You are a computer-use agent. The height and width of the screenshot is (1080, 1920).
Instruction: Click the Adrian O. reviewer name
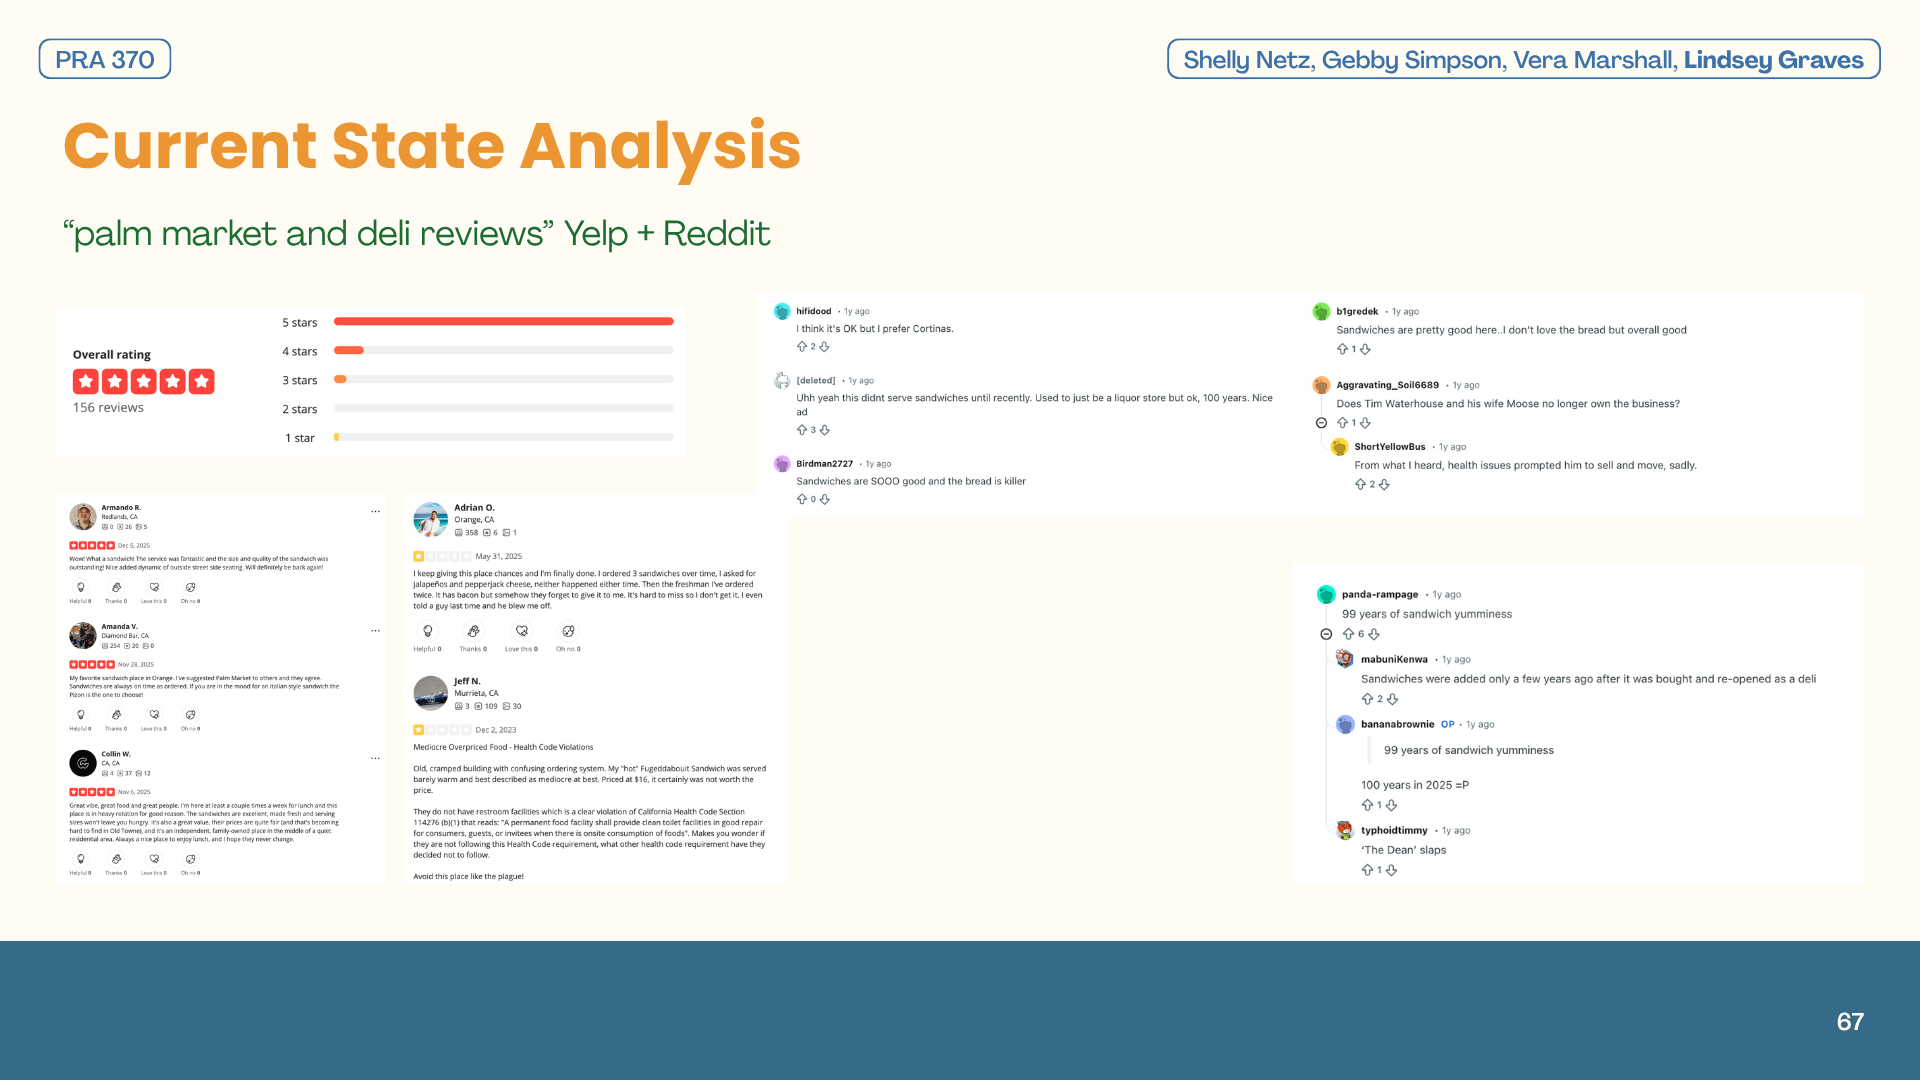point(474,508)
